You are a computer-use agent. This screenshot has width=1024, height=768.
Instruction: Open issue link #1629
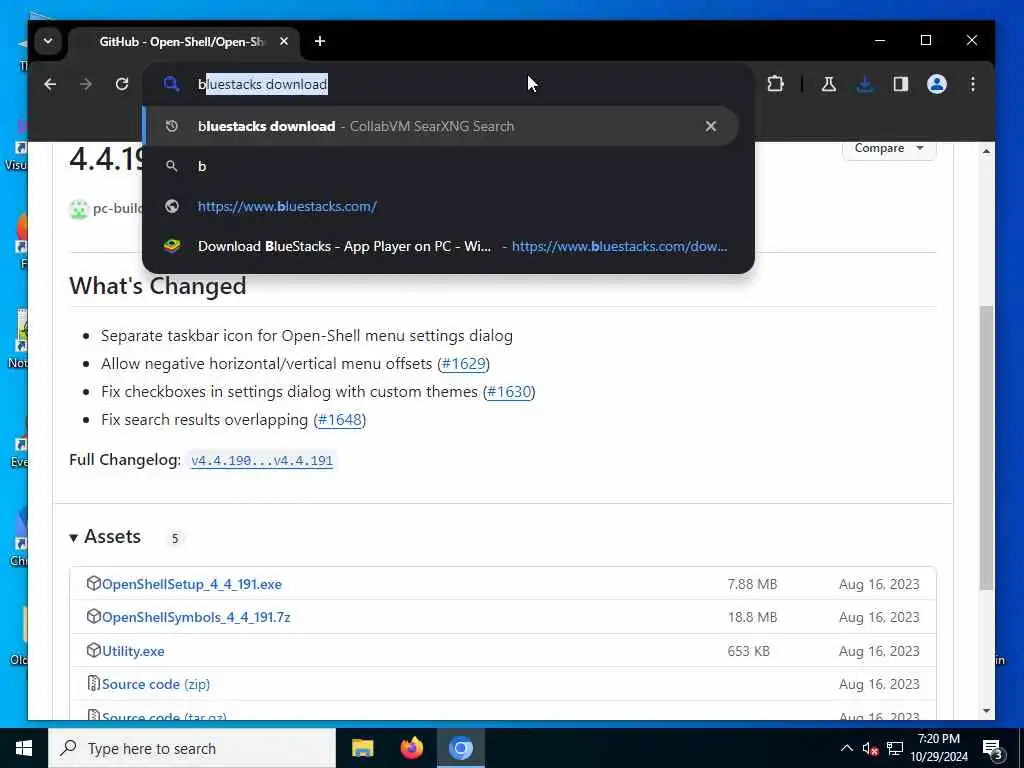pos(464,364)
